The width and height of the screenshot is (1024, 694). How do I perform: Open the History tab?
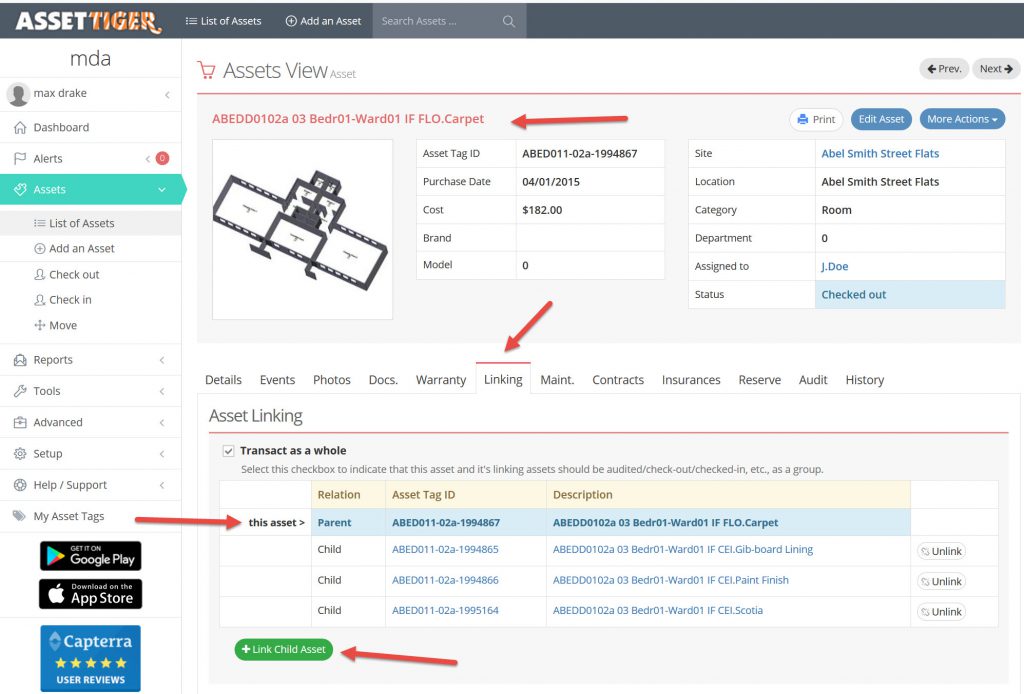tap(864, 380)
